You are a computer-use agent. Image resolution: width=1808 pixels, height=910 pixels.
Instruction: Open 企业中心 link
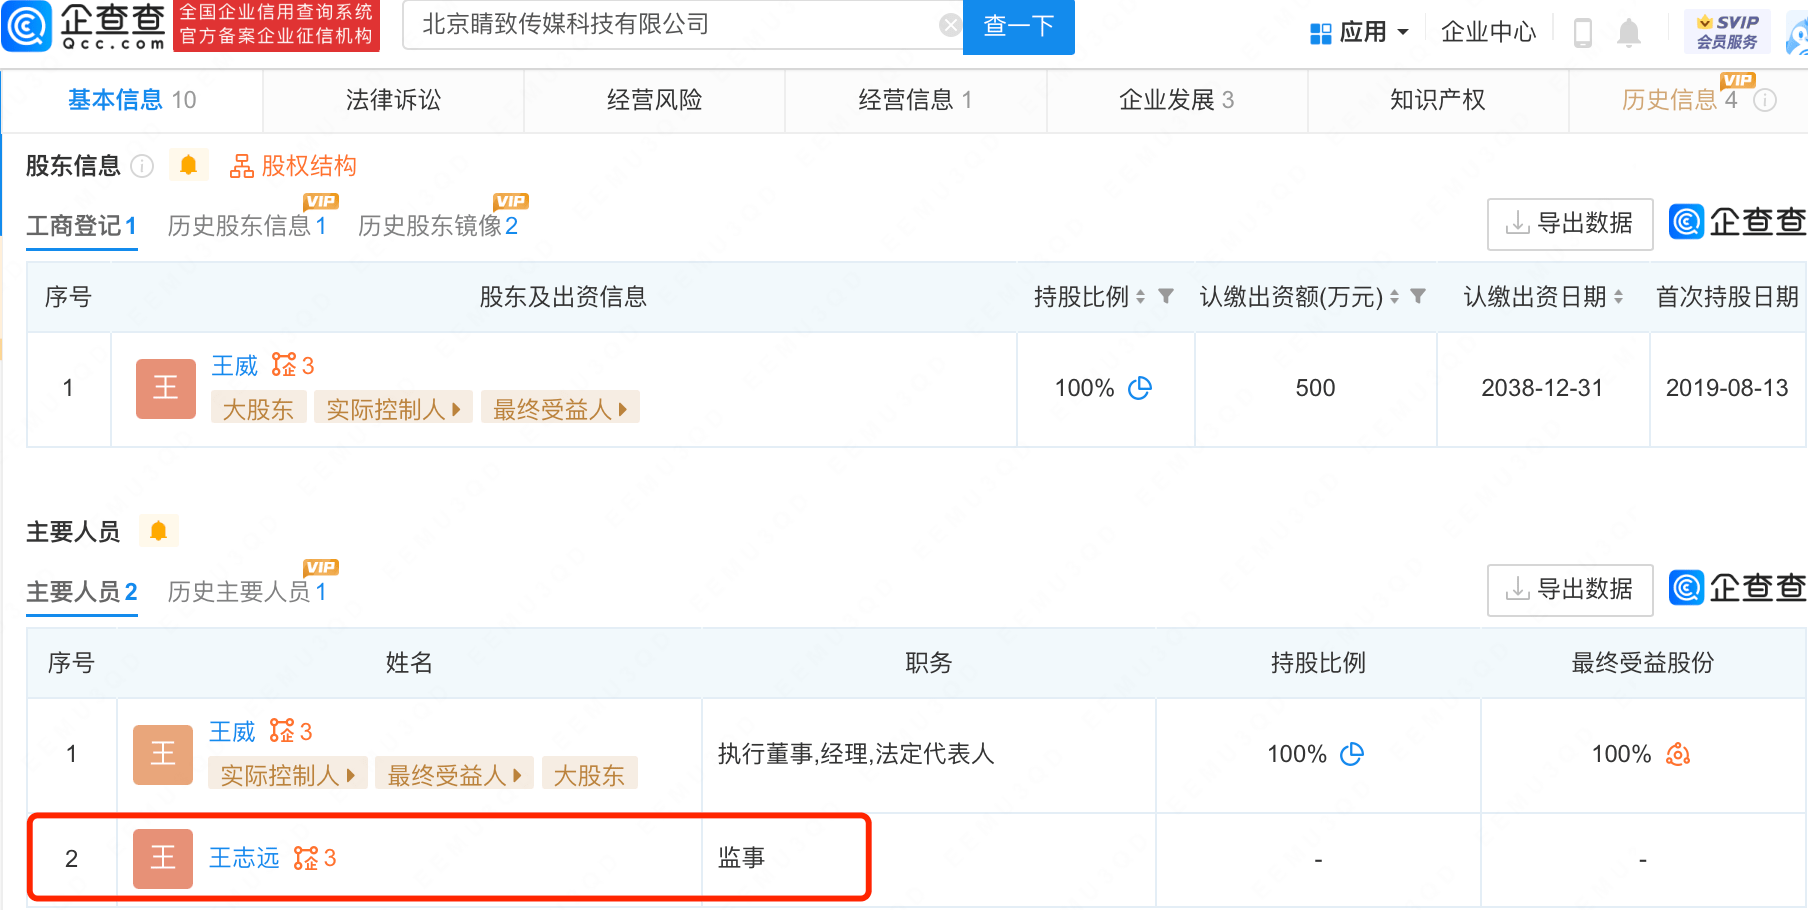coord(1488,32)
